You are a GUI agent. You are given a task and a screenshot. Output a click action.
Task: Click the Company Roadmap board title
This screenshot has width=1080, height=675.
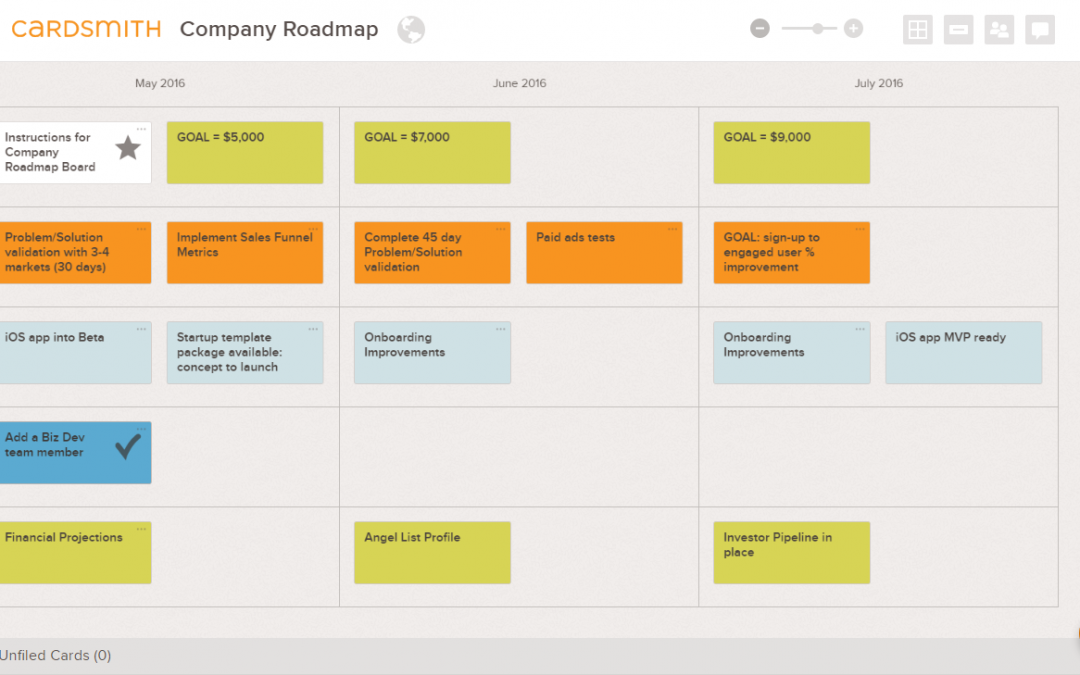pyautogui.click(x=279, y=29)
